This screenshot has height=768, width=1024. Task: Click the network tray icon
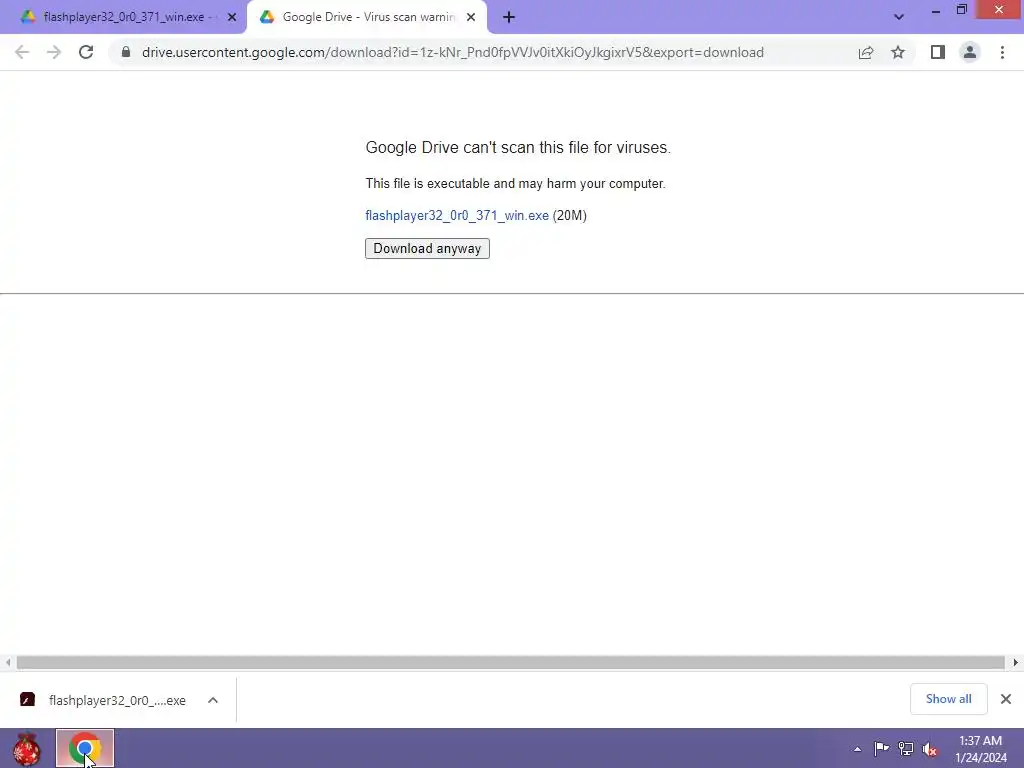[906, 748]
